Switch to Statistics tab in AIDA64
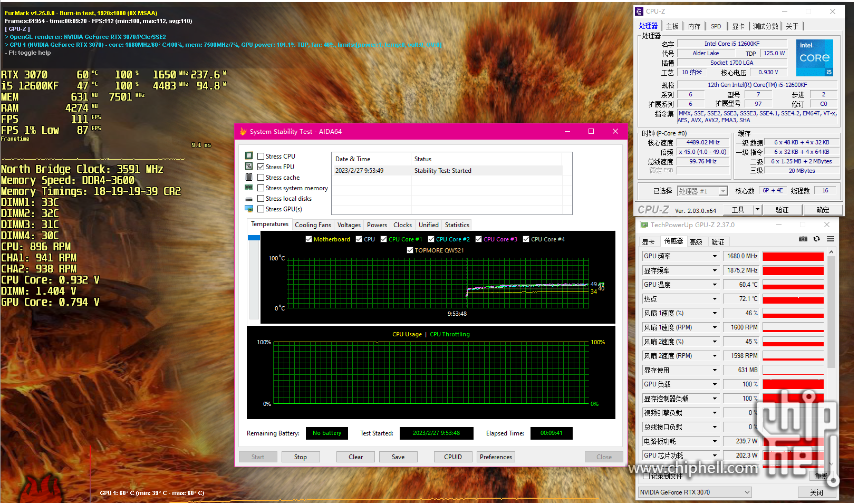 [456, 224]
